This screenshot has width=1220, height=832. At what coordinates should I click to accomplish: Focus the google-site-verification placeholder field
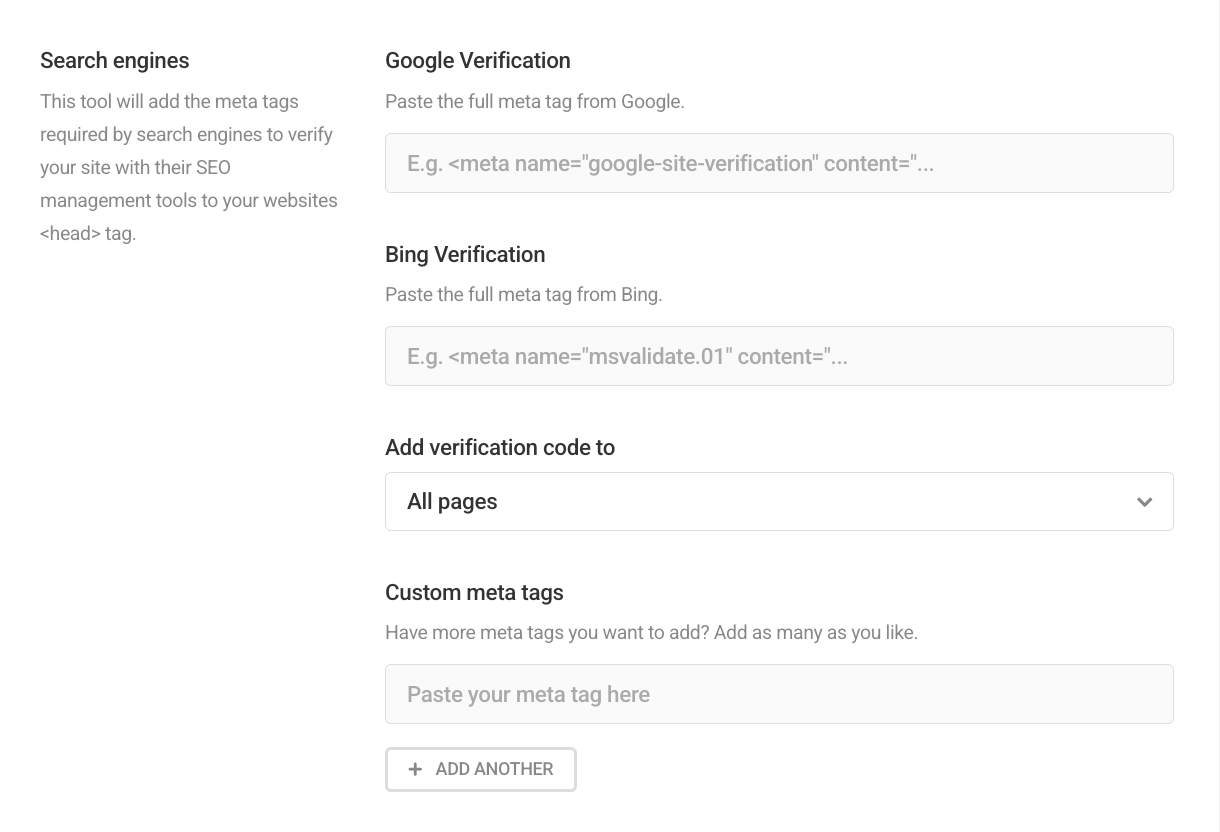(x=779, y=162)
